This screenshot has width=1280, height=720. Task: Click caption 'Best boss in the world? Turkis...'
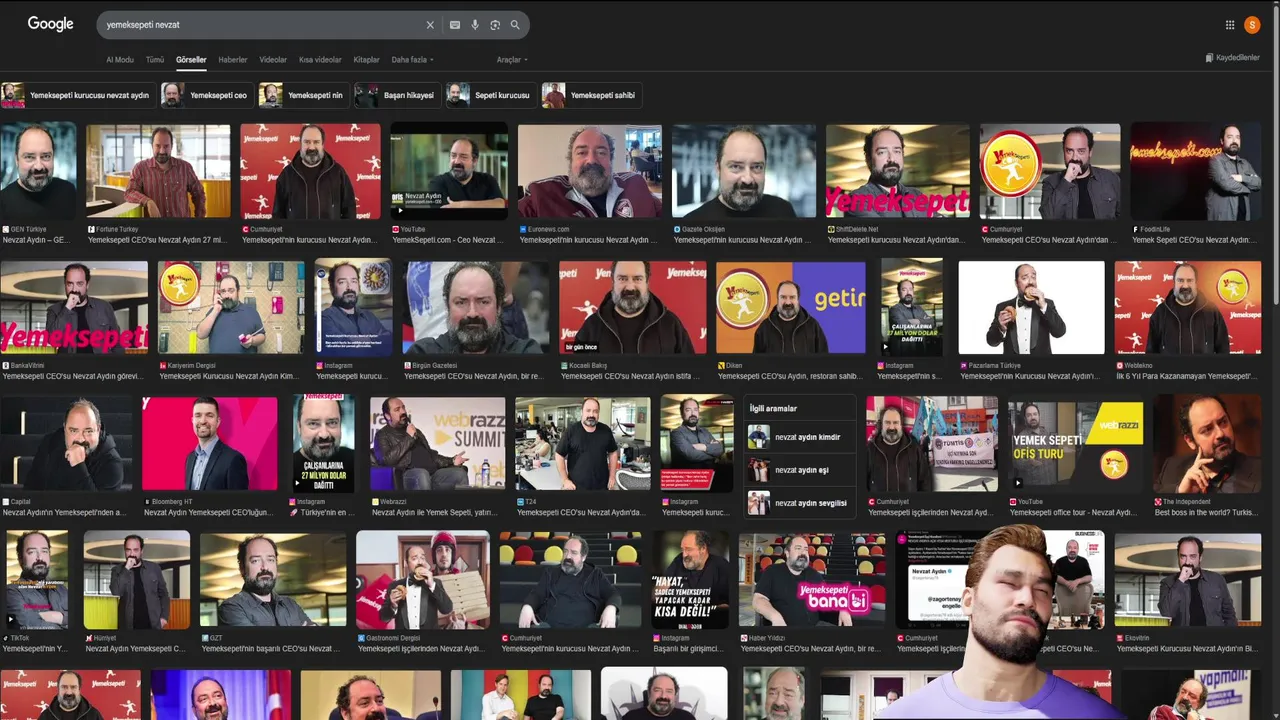click(x=1207, y=512)
